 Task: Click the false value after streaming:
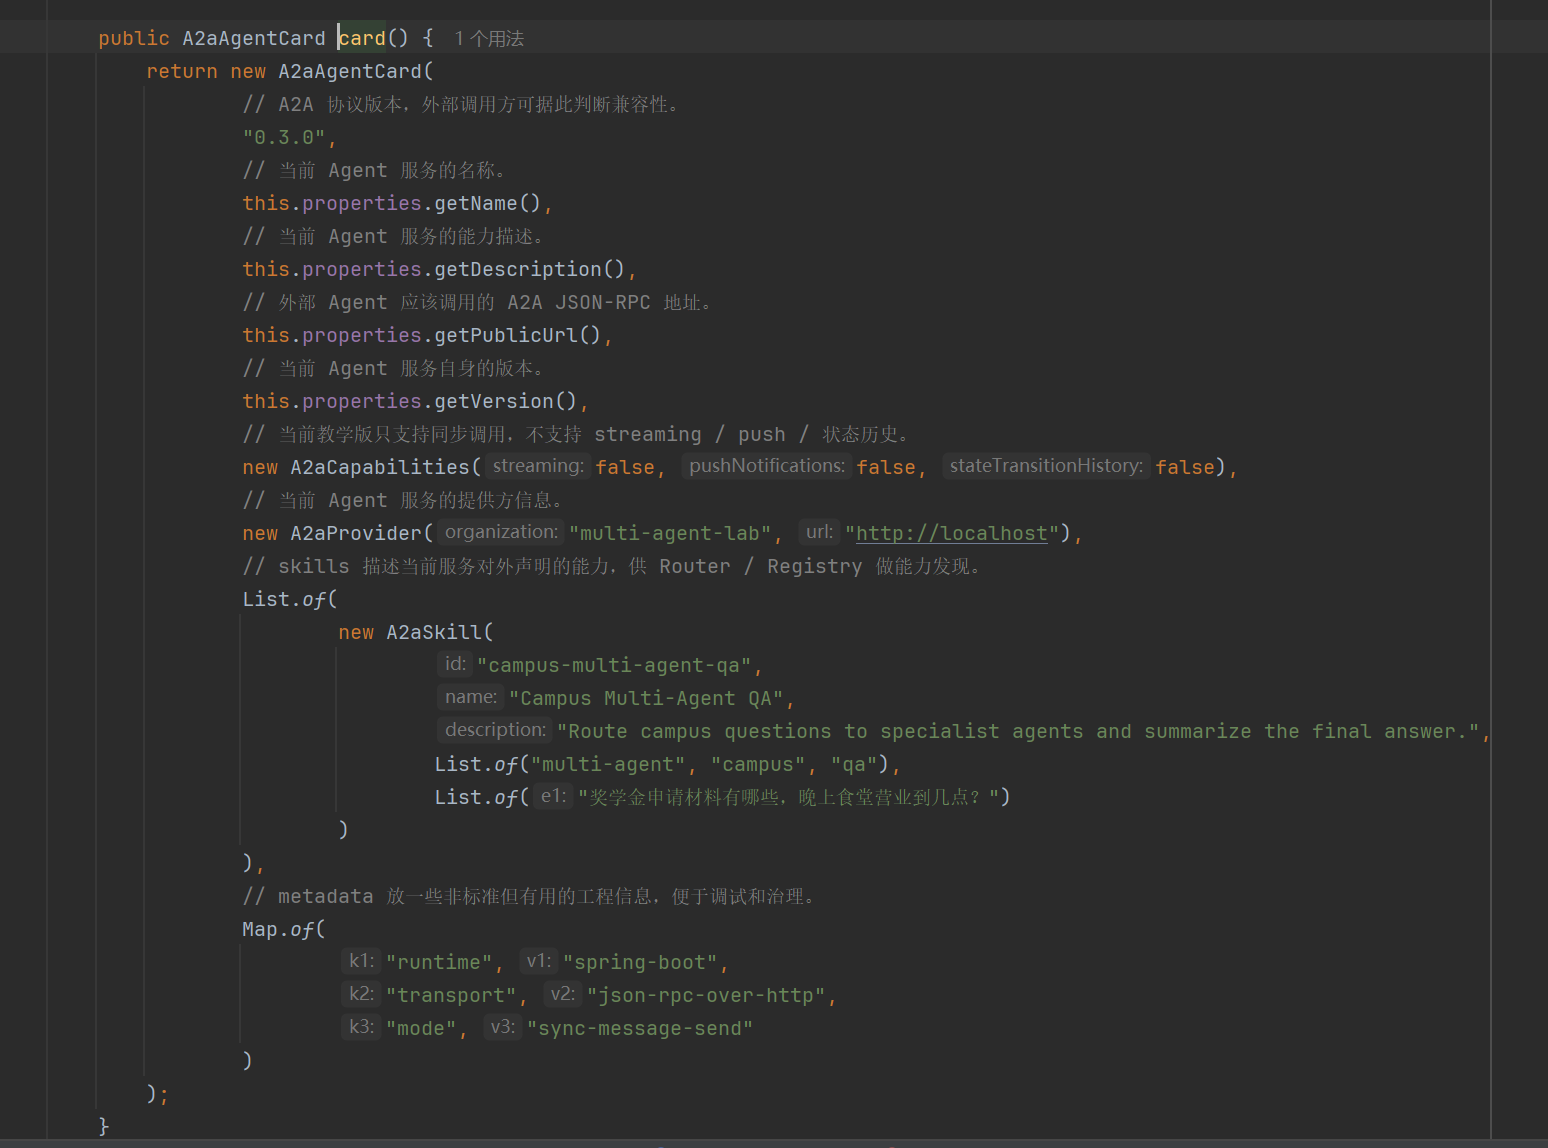pyautogui.click(x=625, y=467)
